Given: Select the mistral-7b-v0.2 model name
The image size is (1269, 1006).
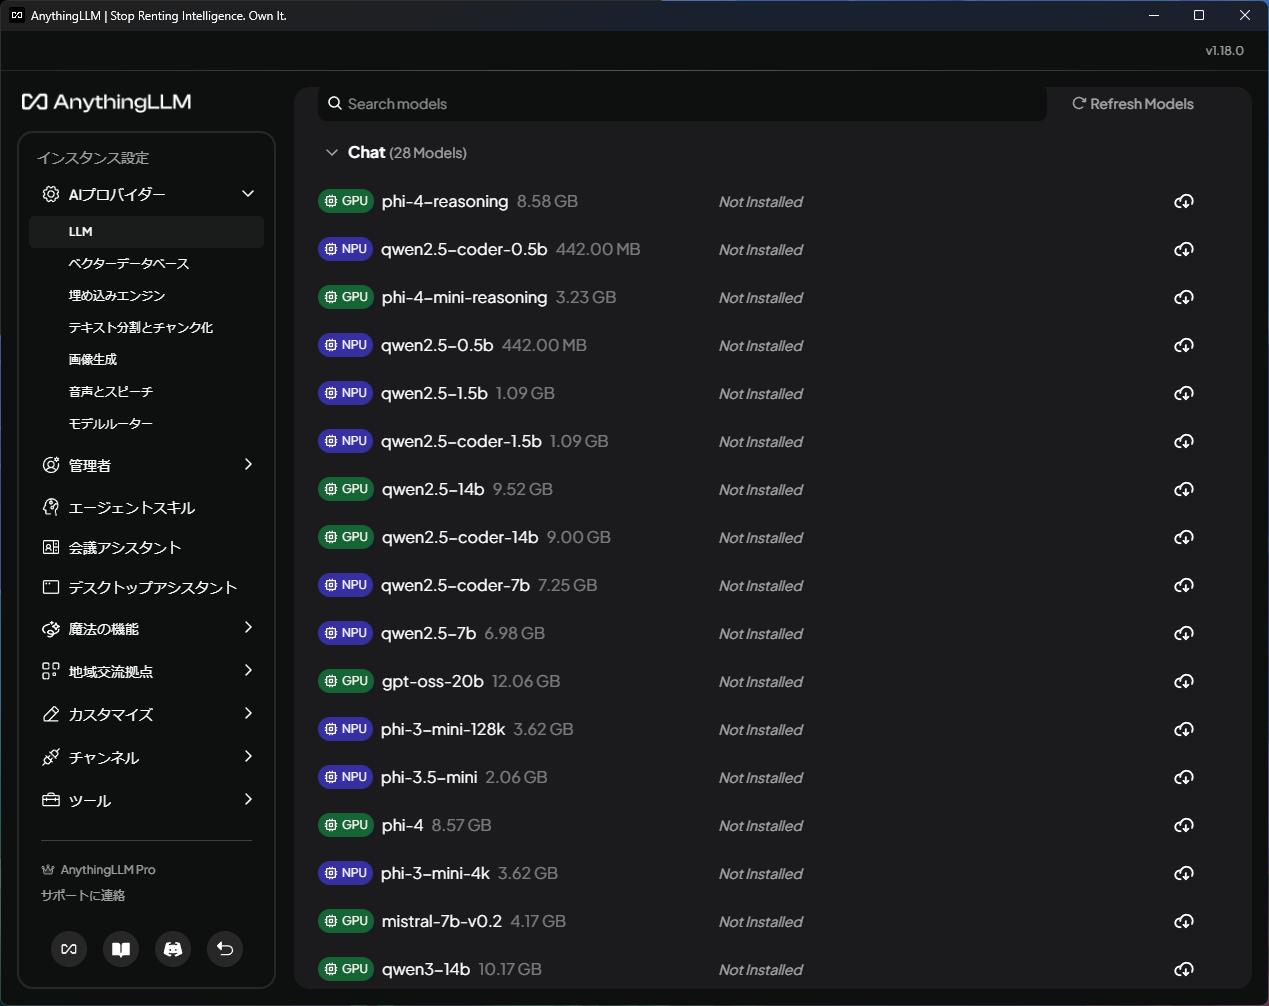Looking at the screenshot, I should (442, 922).
